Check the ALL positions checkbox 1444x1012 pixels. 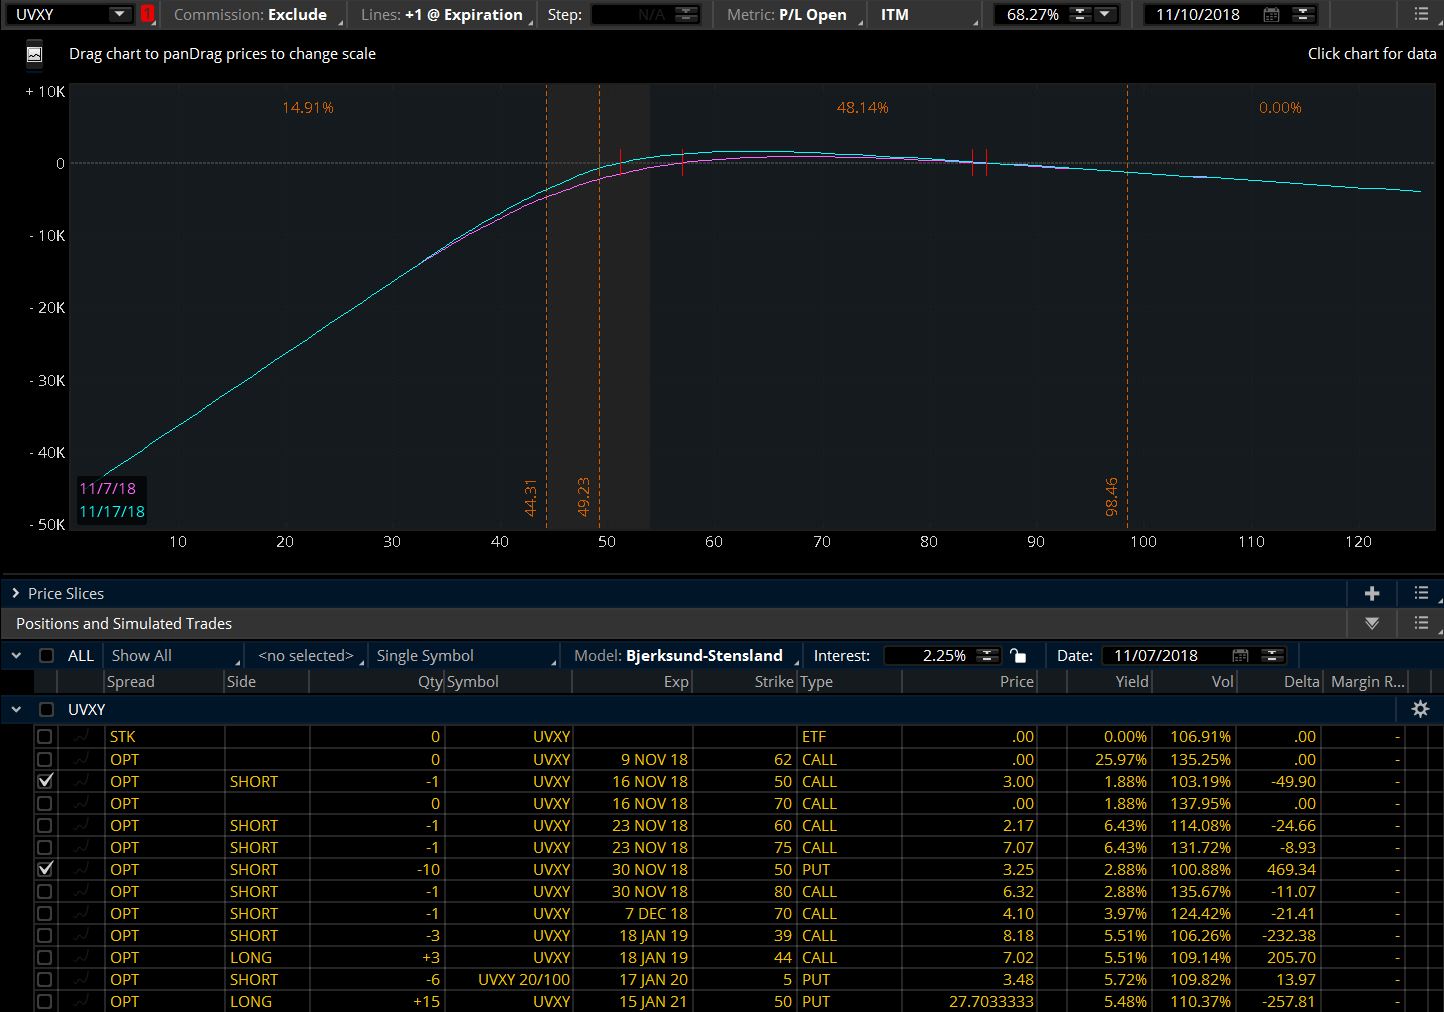coord(46,656)
